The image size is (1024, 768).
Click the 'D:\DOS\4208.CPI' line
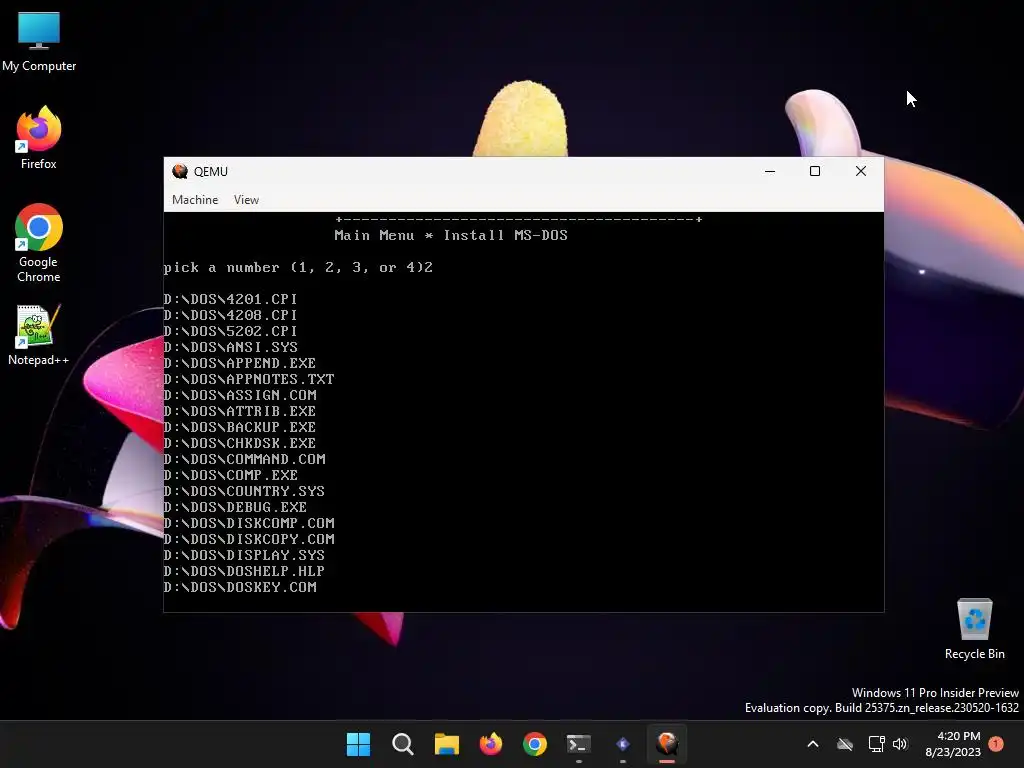pyautogui.click(x=231, y=315)
